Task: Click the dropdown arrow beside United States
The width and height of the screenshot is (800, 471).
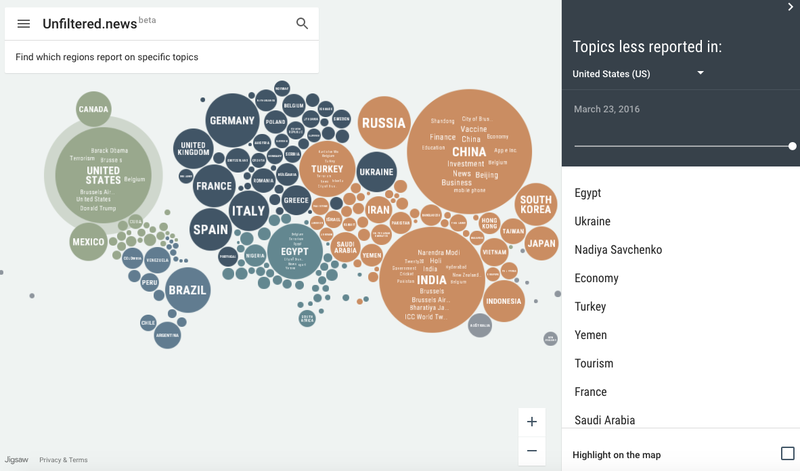Action: click(x=700, y=73)
